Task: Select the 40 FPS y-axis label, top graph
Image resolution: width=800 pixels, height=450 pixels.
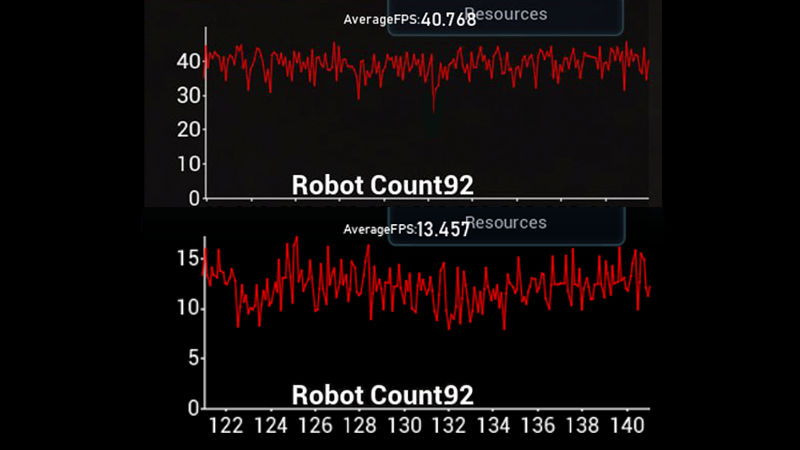Action: click(186, 61)
